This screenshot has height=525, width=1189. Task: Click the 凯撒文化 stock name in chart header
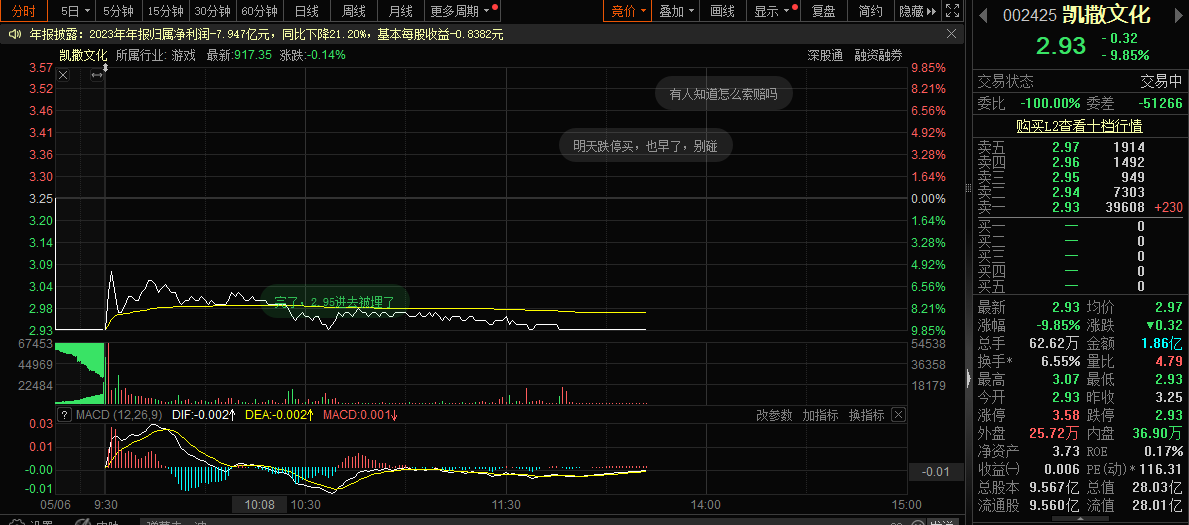click(x=83, y=55)
